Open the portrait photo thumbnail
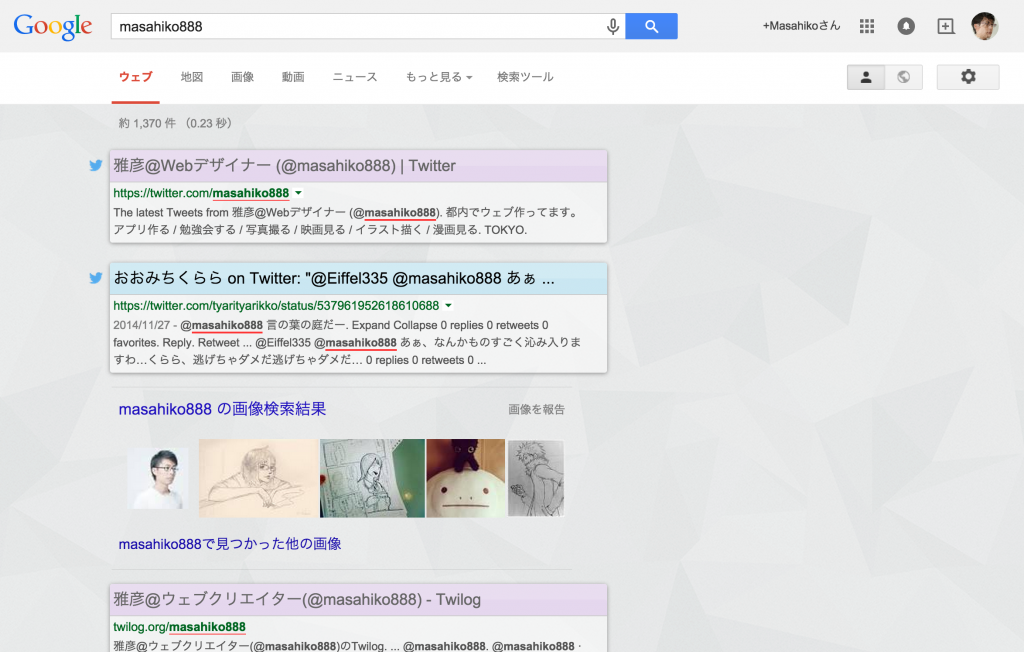Image resolution: width=1024 pixels, height=652 pixels. [x=157, y=478]
